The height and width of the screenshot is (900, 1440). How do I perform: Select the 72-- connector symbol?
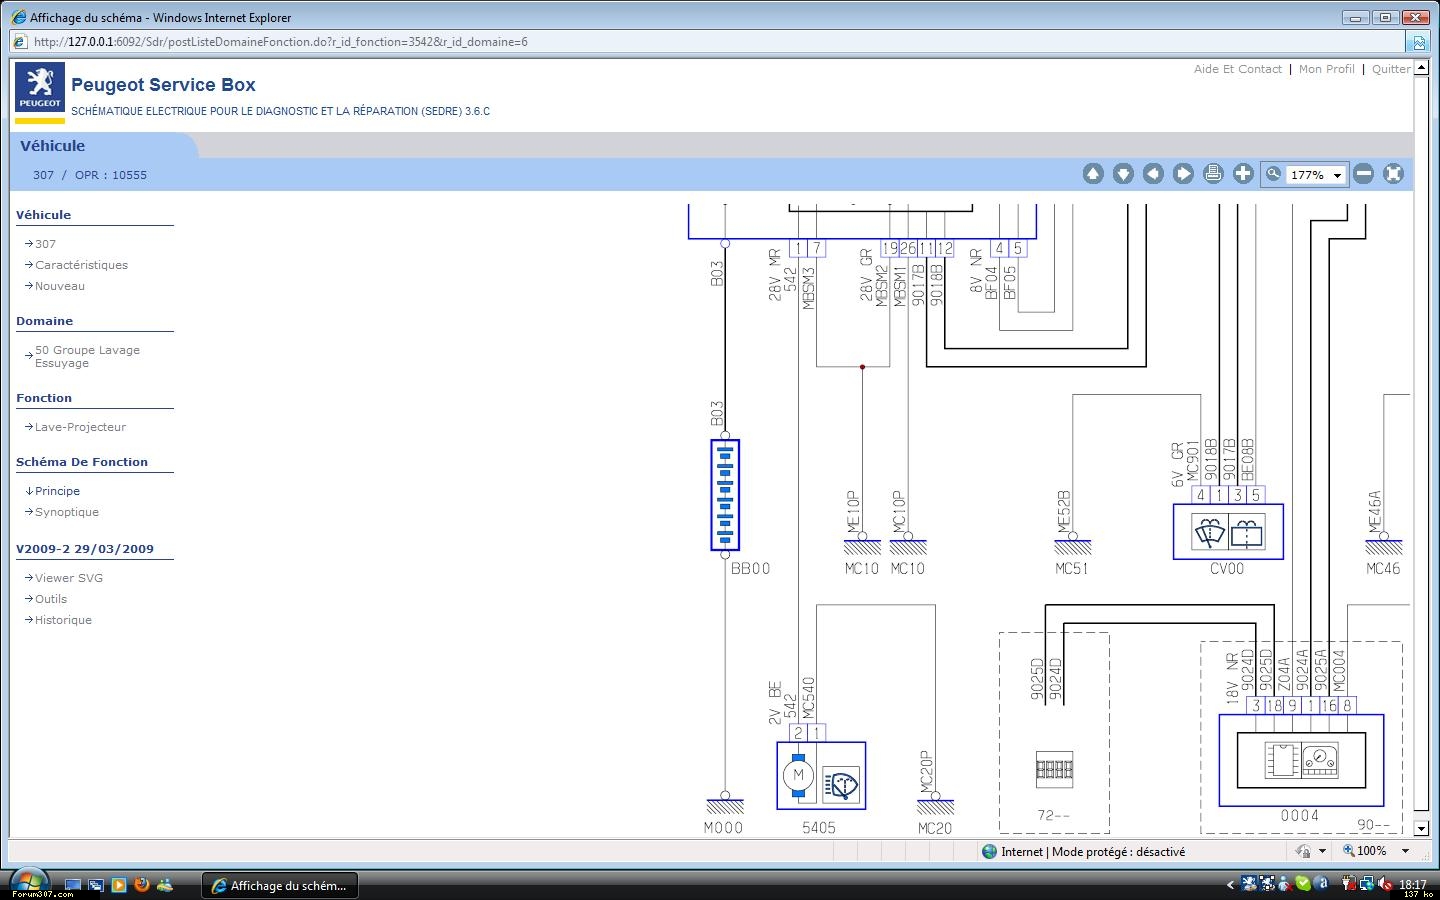1054,769
